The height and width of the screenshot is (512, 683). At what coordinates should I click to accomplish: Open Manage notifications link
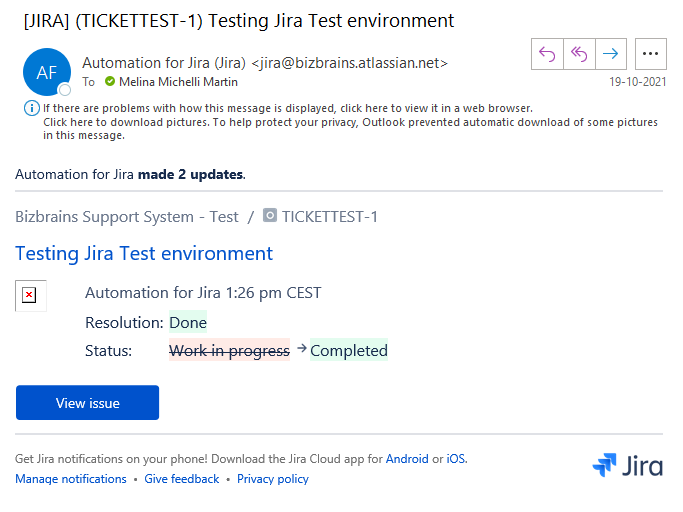pos(71,479)
